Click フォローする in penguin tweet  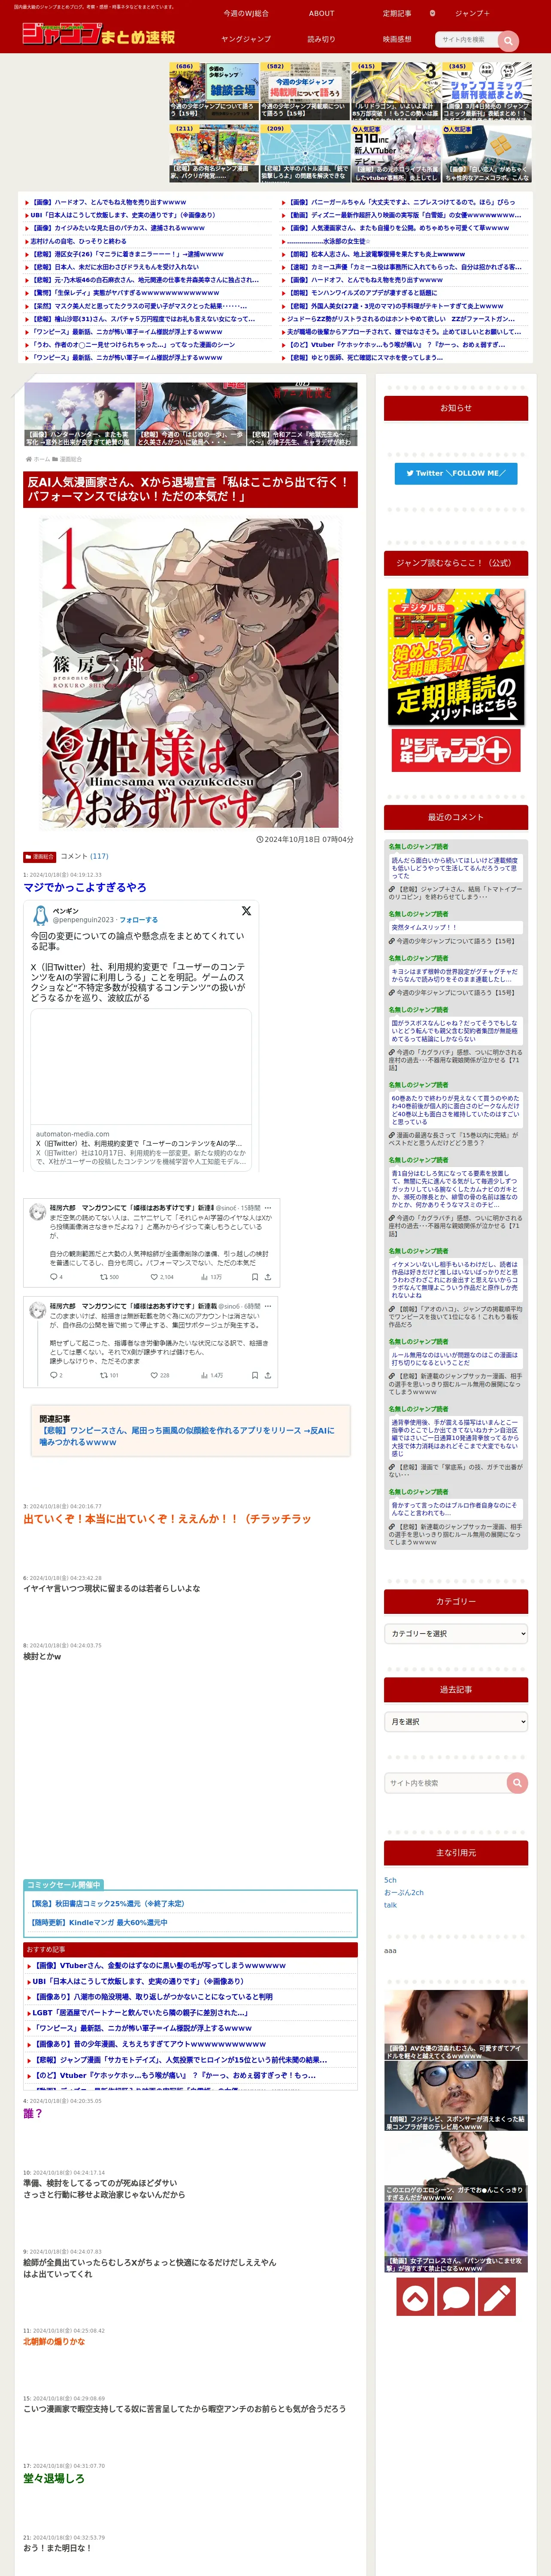pos(139,920)
